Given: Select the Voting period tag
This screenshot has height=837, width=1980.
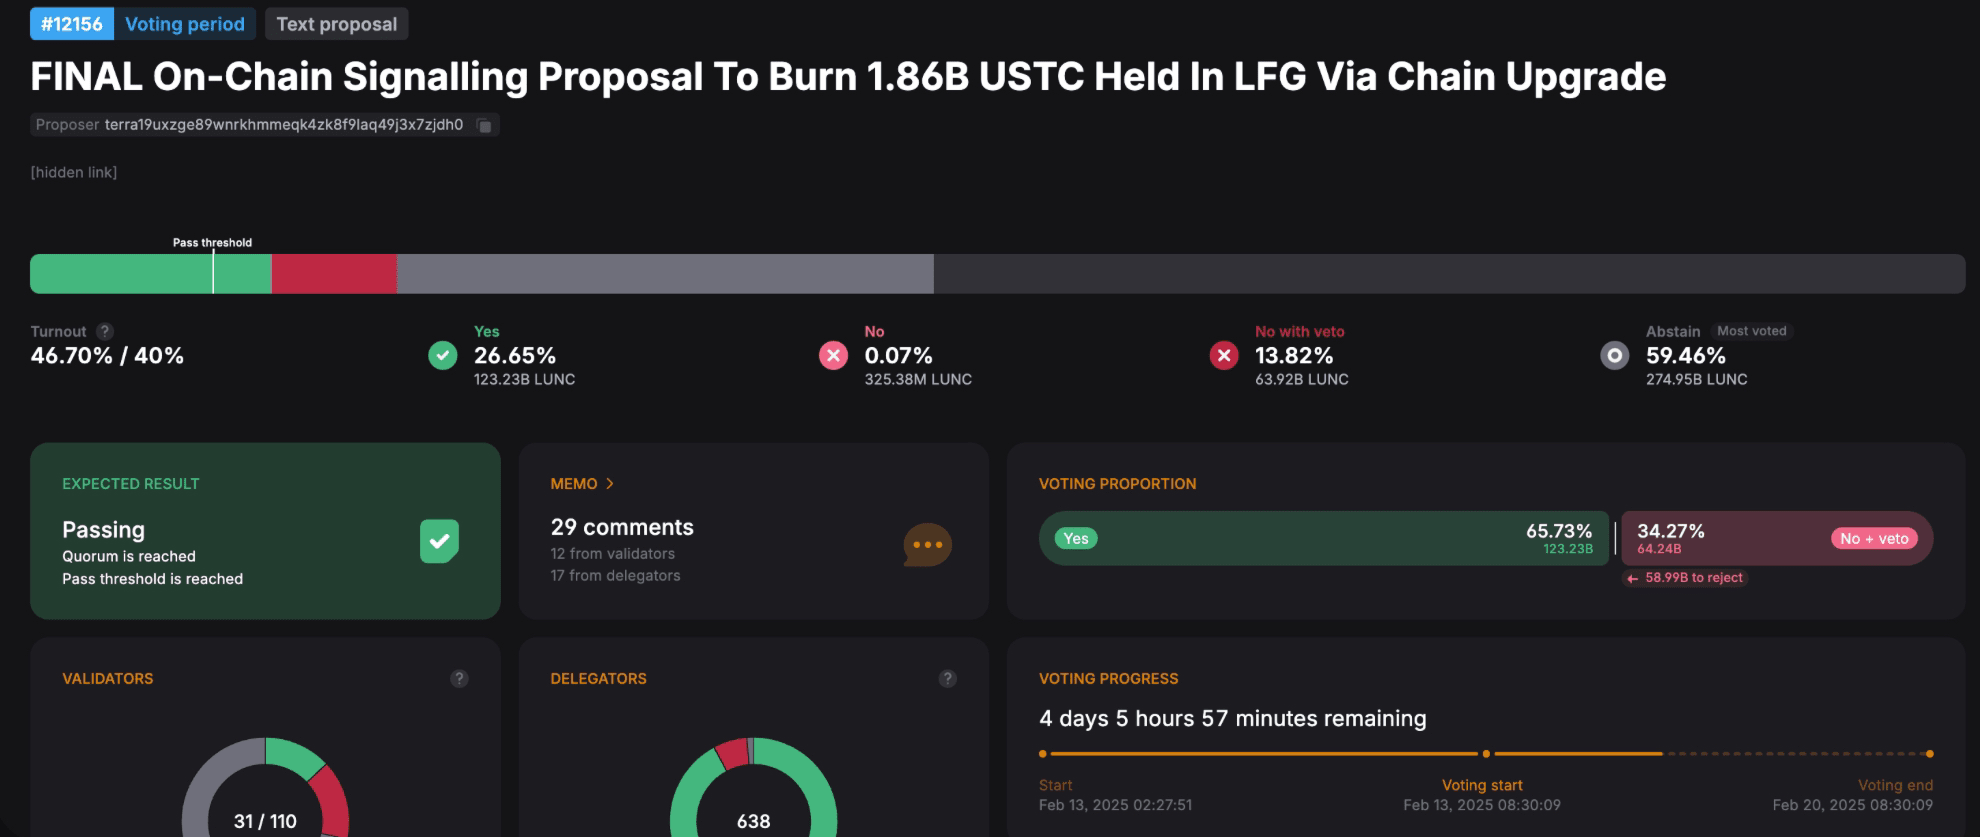Looking at the screenshot, I should click(x=185, y=24).
